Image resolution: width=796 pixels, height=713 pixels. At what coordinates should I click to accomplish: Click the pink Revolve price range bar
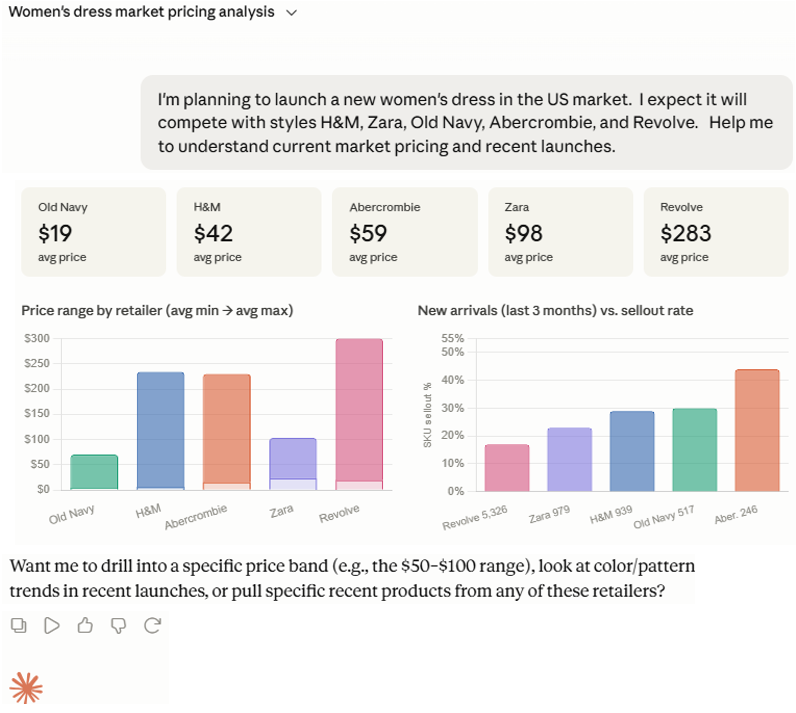pyautogui.click(x=359, y=414)
